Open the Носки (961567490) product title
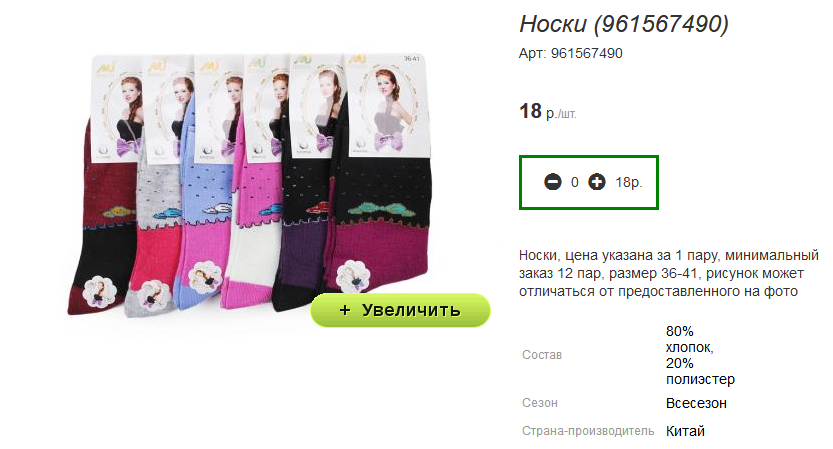 [x=624, y=24]
